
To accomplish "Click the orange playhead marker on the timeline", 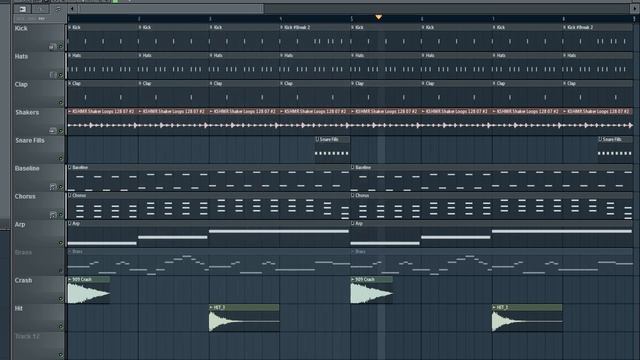I will (x=378, y=17).
